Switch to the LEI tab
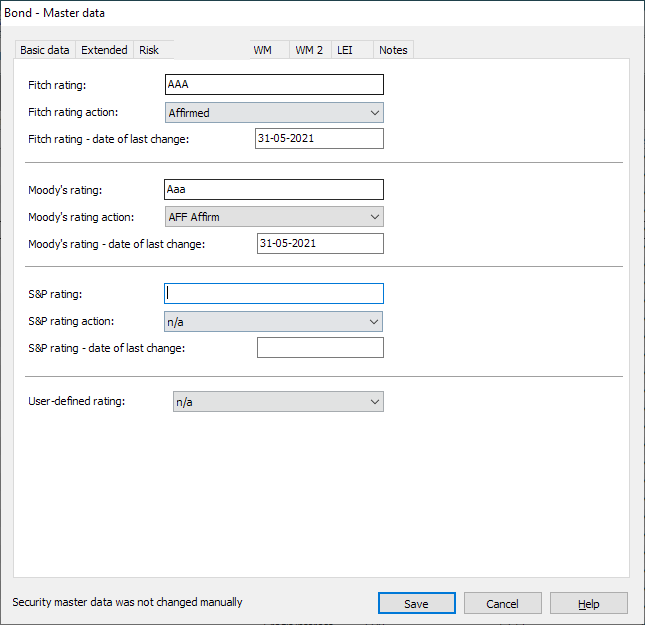This screenshot has height=625, width=645. [345, 50]
